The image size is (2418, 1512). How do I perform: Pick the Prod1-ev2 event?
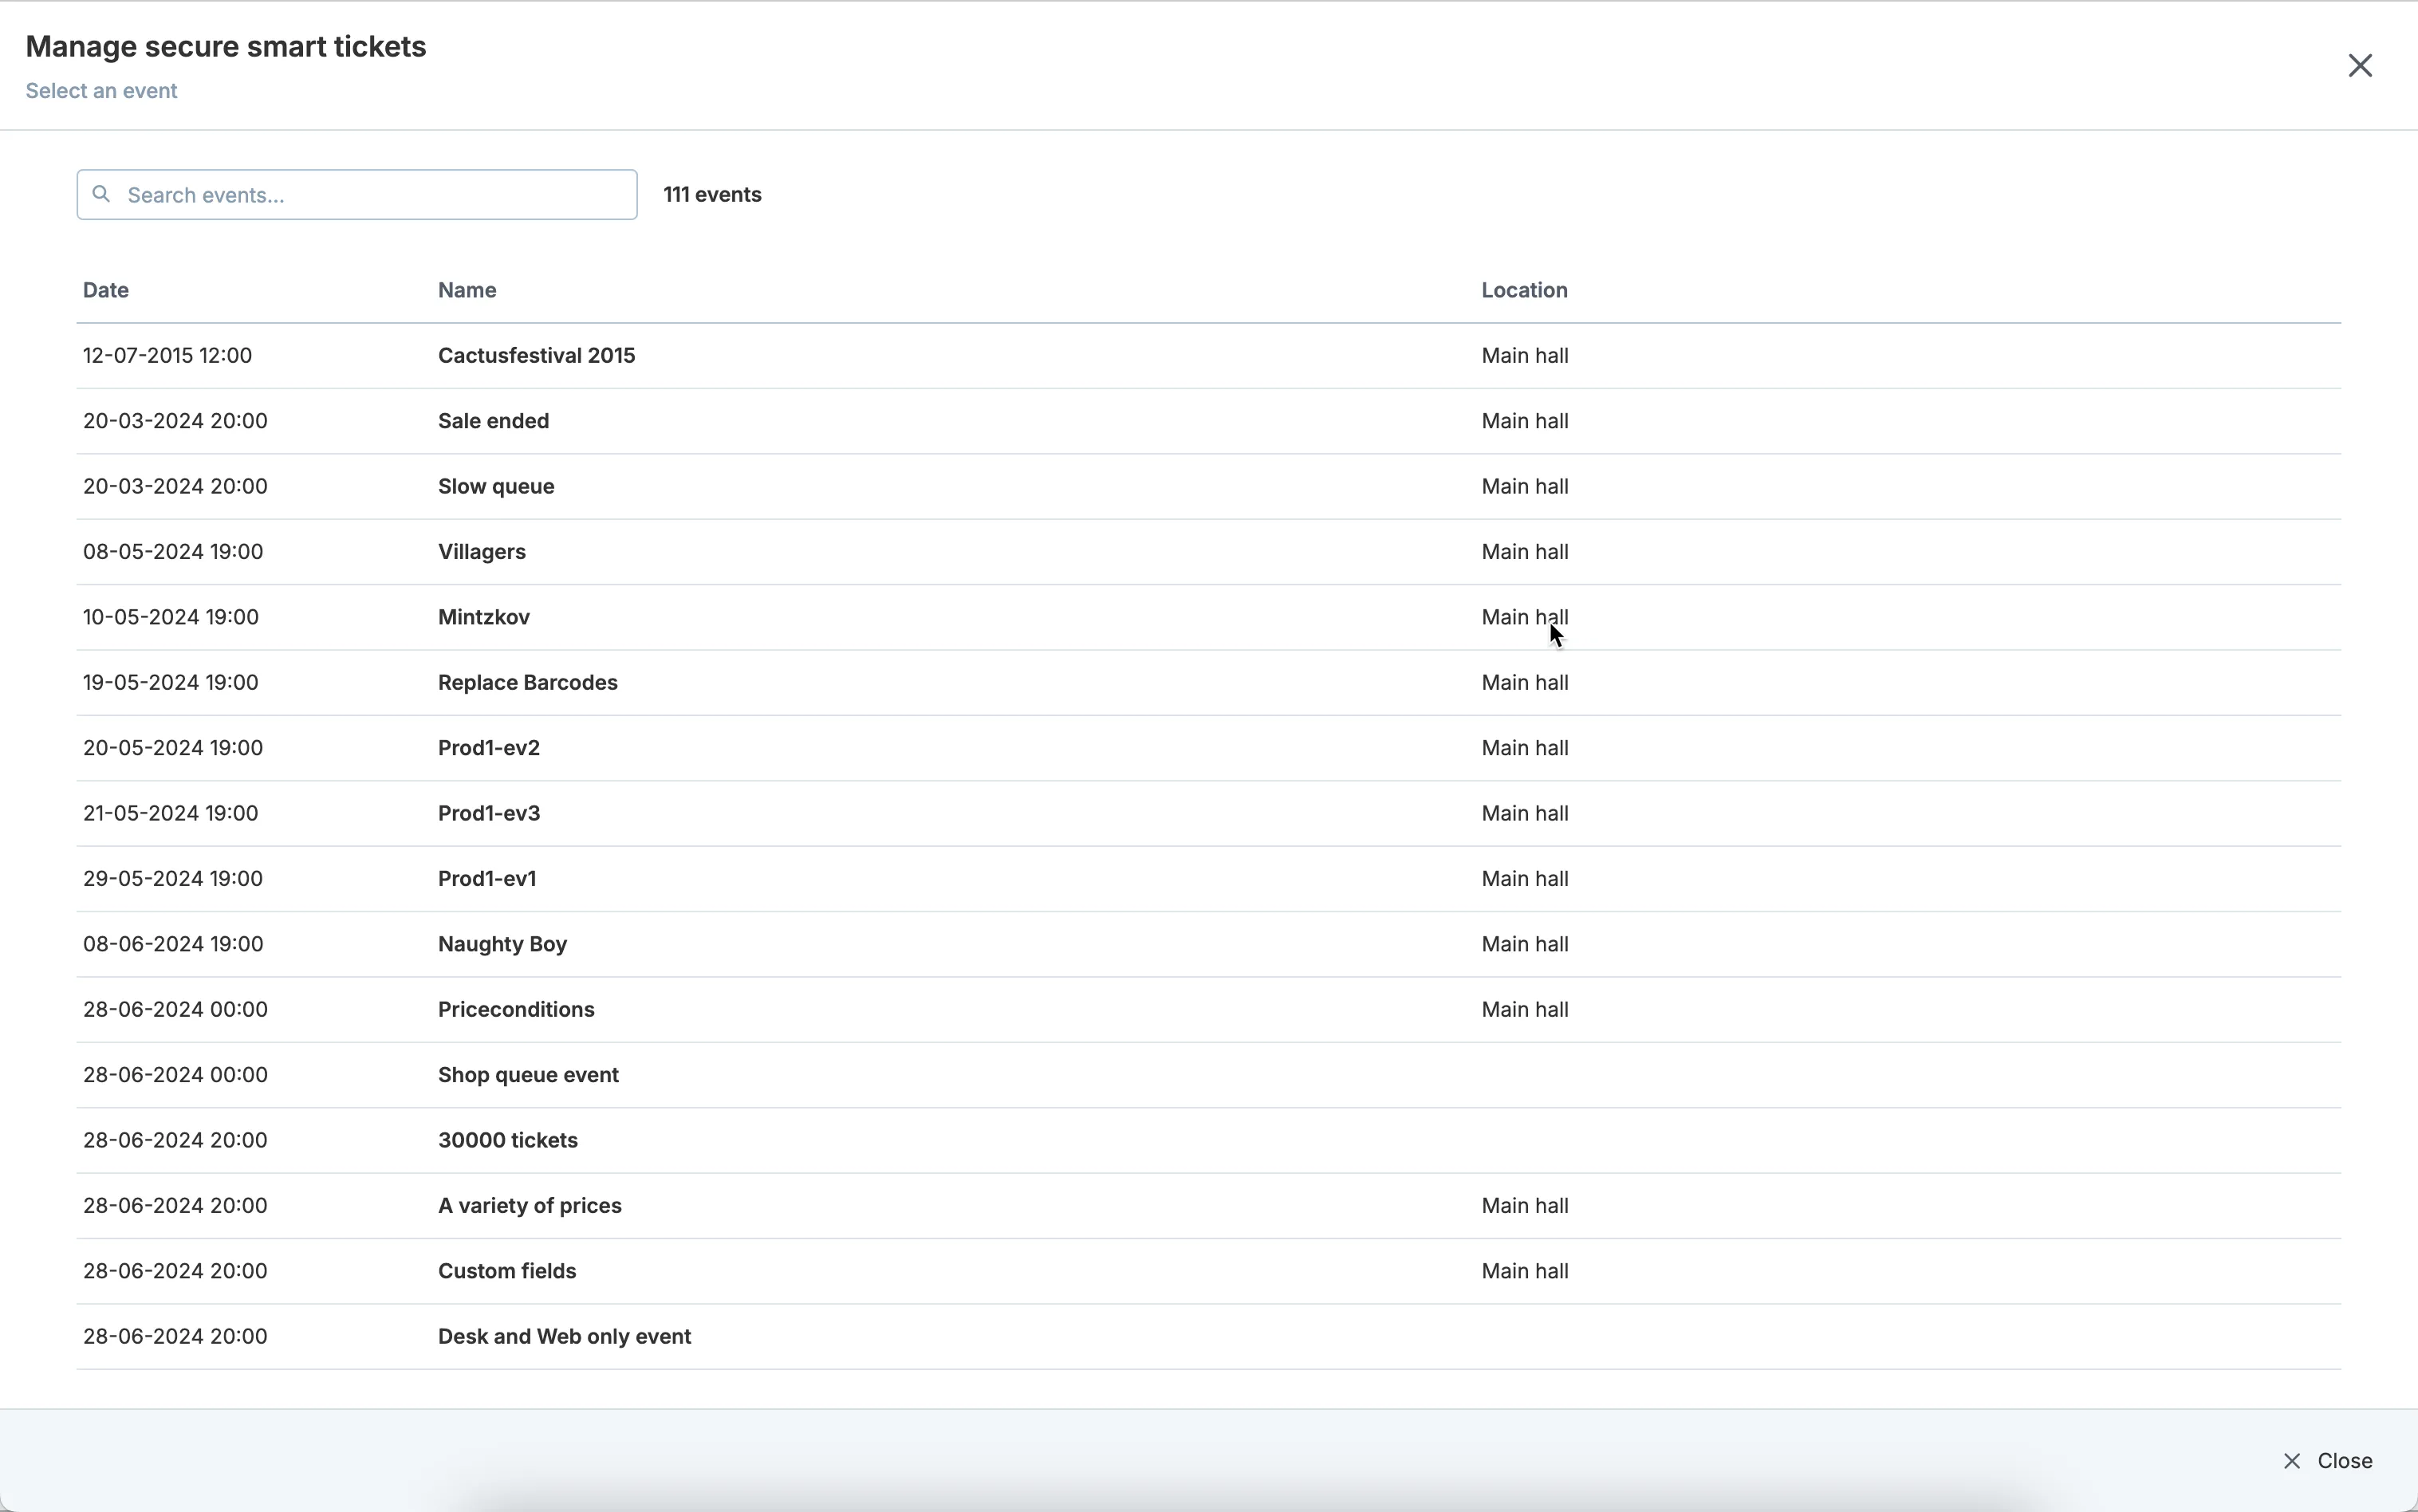point(1208,748)
